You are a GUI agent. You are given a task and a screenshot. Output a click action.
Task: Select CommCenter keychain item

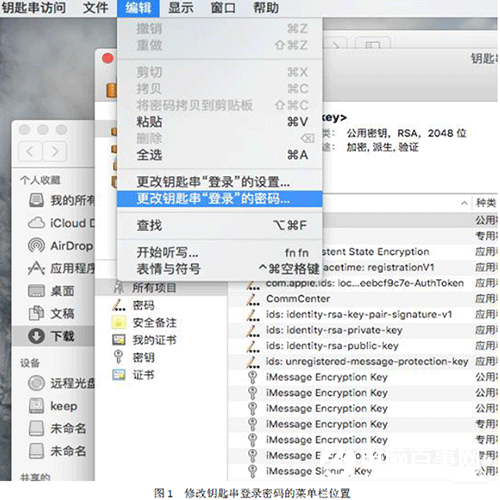click(362, 299)
